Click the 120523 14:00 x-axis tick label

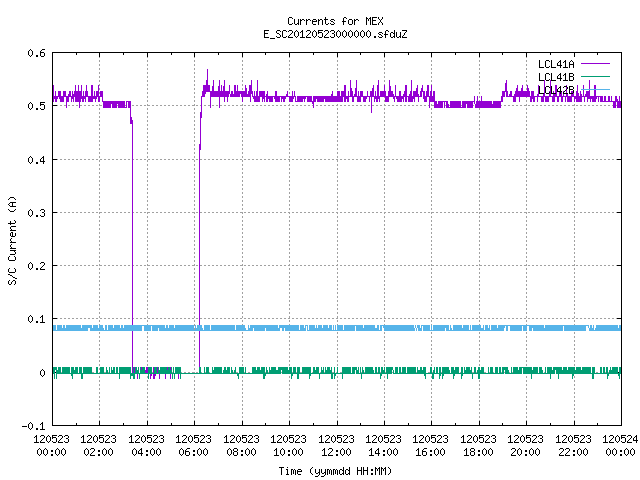point(383,446)
